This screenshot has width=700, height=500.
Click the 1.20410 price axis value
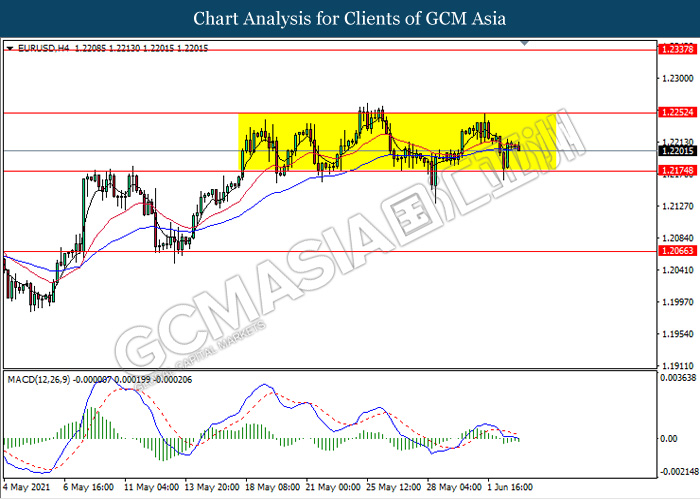678,270
